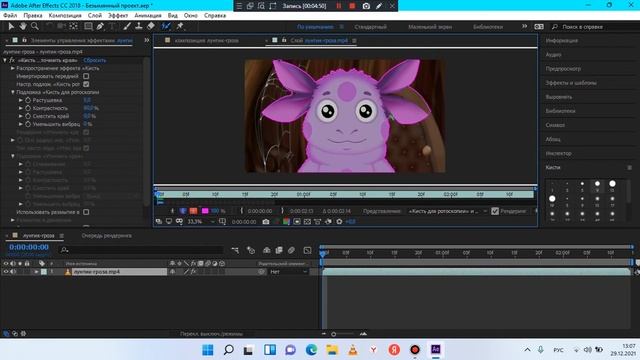Image resolution: width=640 pixels, height=360 pixels.
Task: Mute audio of the лунтик-гроза.mp4 layer
Action: coord(13,271)
